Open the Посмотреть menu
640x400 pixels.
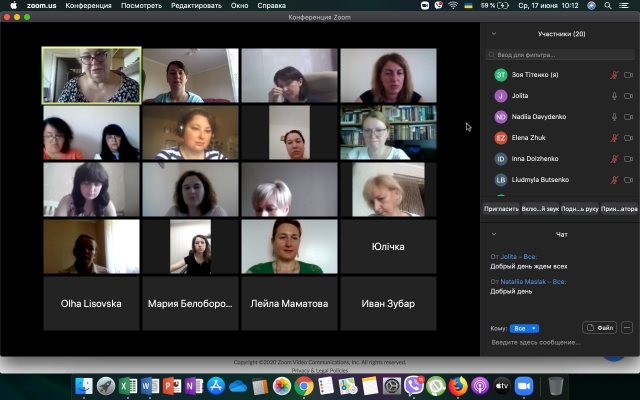(141, 6)
